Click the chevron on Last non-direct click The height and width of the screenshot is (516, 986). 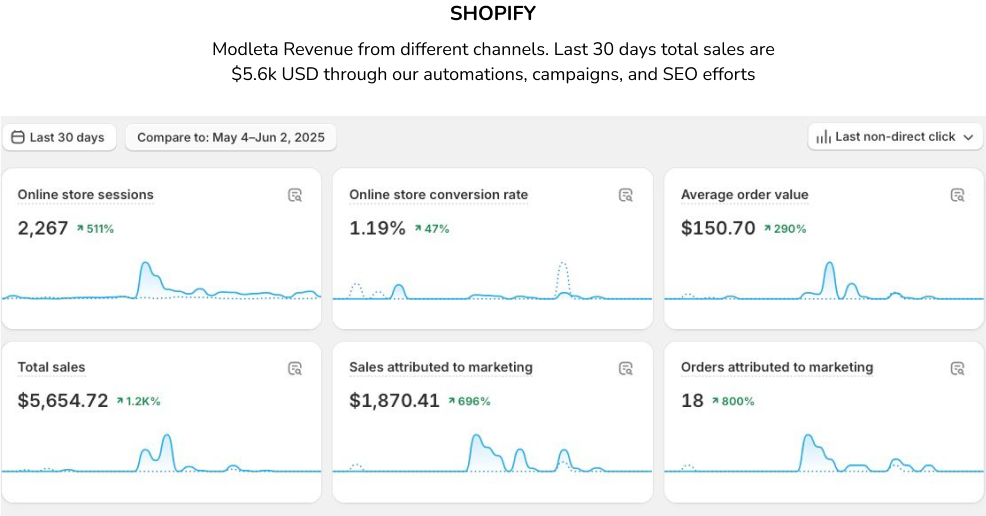(x=968, y=137)
